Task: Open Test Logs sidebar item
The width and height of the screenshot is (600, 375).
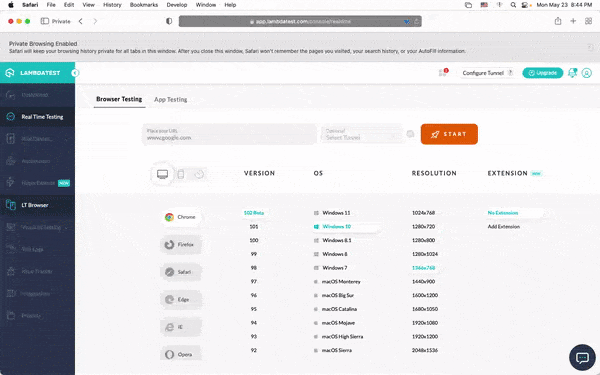Action: (x=37, y=249)
